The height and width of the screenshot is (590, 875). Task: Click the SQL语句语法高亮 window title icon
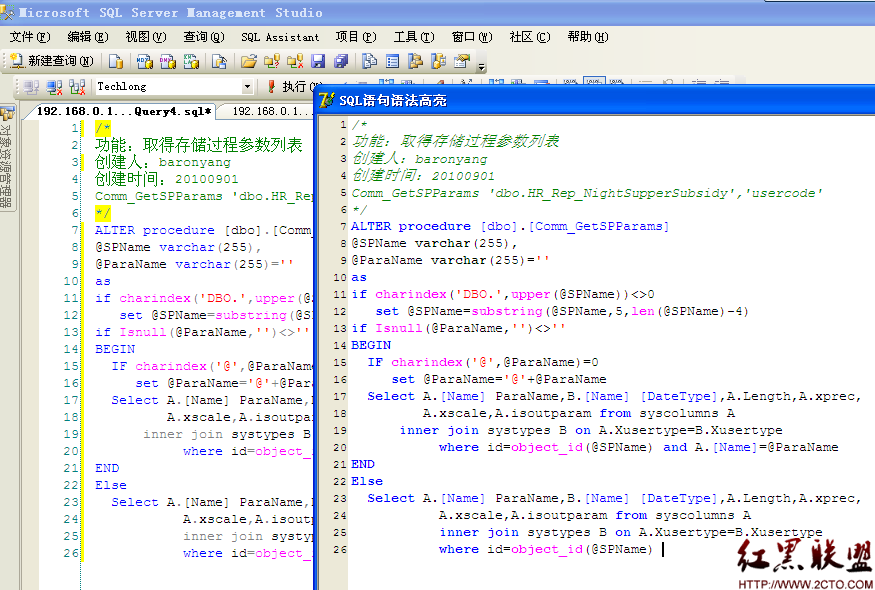coord(326,100)
